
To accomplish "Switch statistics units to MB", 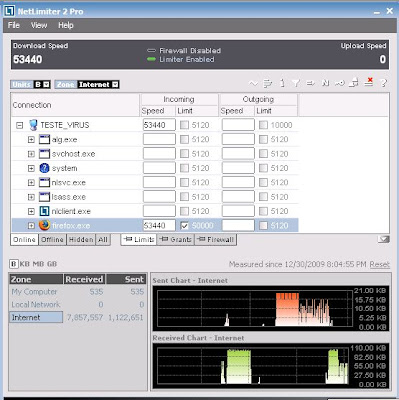I will pos(38,264).
